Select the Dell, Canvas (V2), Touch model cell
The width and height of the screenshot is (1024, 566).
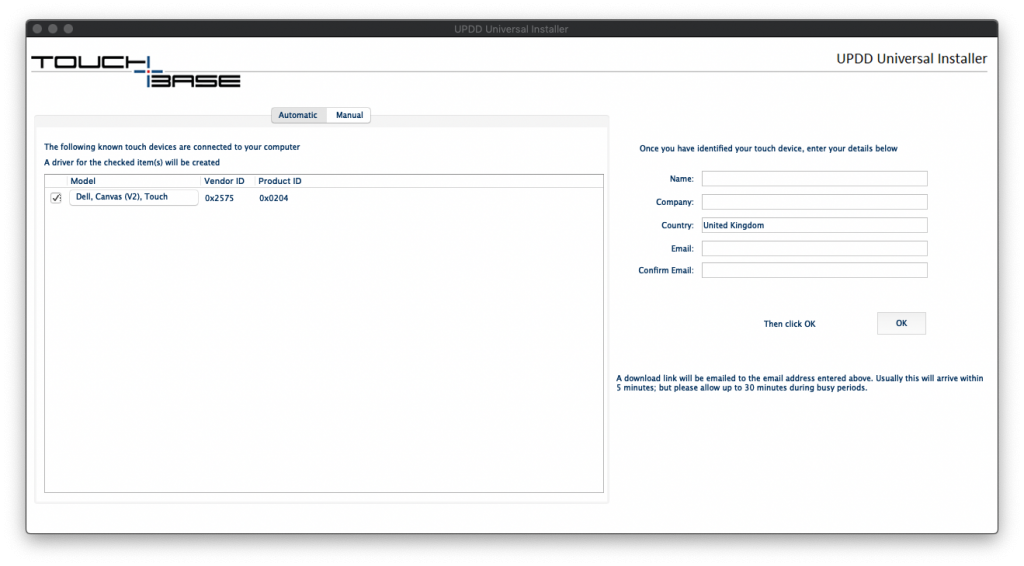[x=134, y=197]
